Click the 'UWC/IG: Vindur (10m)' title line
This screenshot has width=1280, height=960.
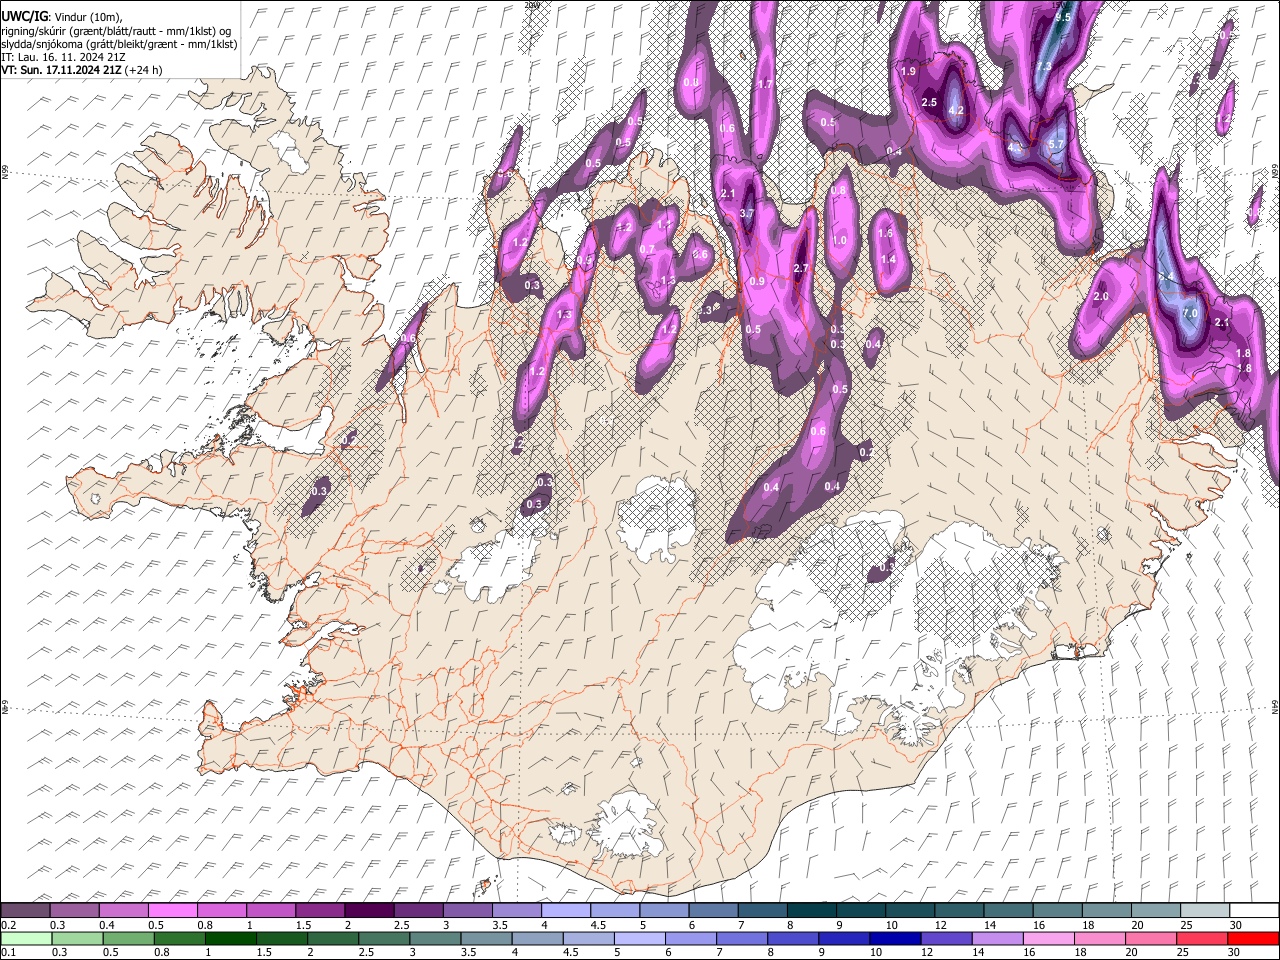(61, 16)
